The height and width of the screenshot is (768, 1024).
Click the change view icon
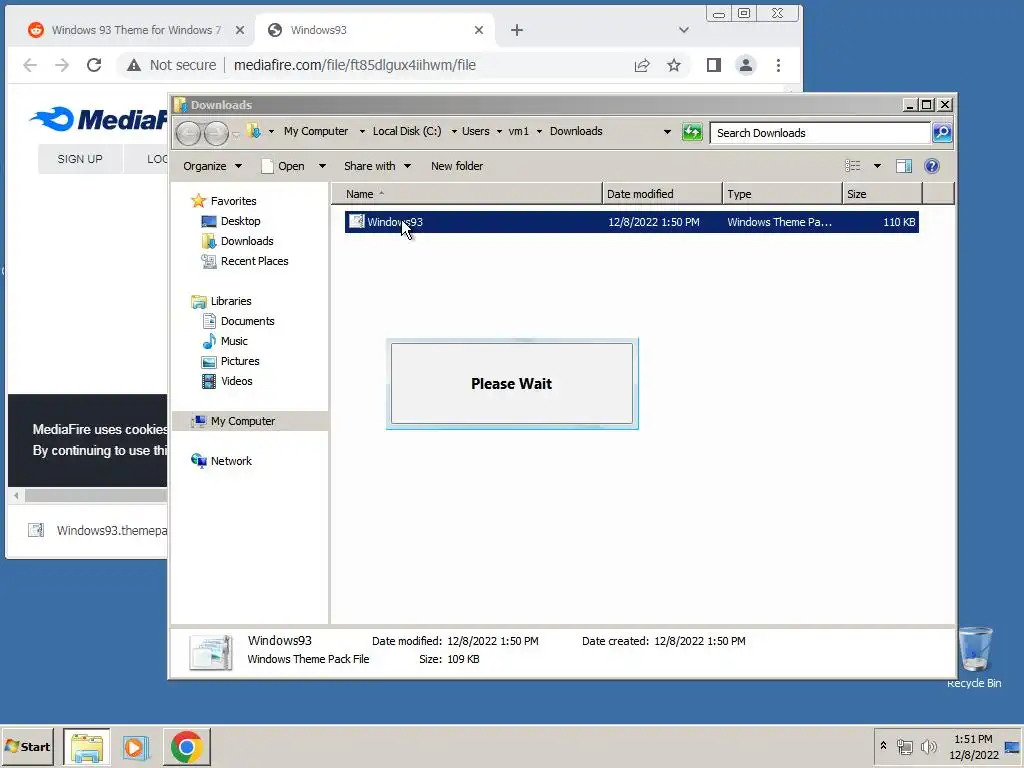click(x=852, y=166)
